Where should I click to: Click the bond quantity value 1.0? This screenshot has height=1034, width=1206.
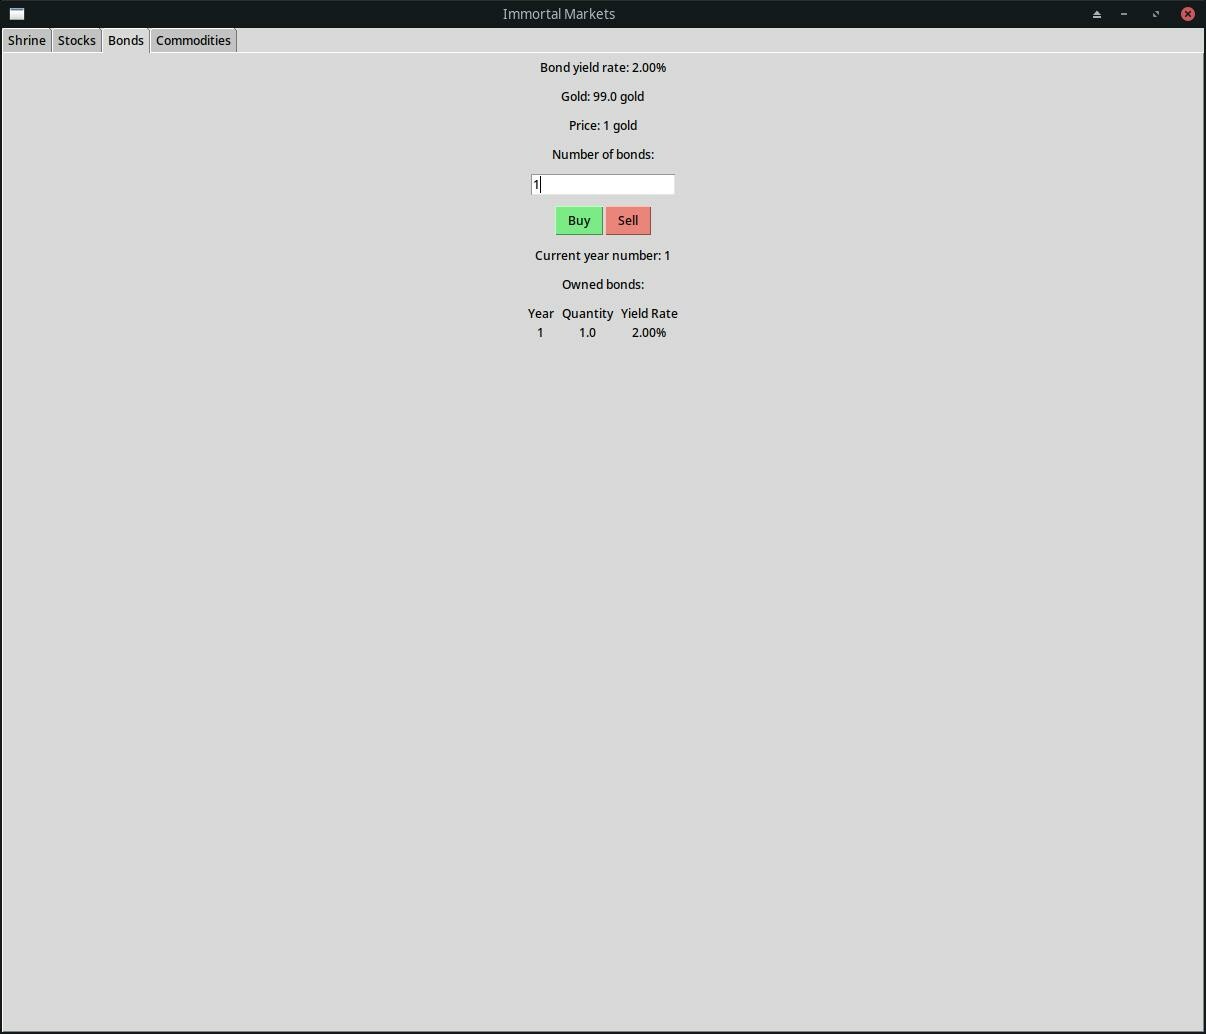[587, 332]
